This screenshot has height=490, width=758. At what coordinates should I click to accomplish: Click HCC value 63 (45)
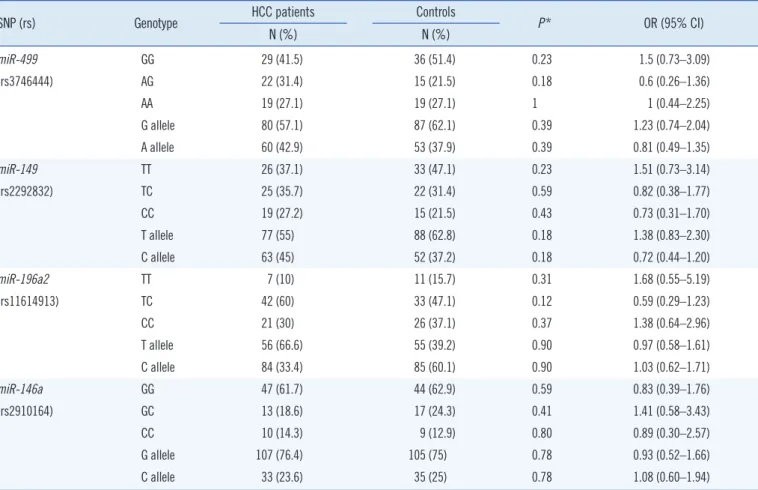tap(277, 258)
